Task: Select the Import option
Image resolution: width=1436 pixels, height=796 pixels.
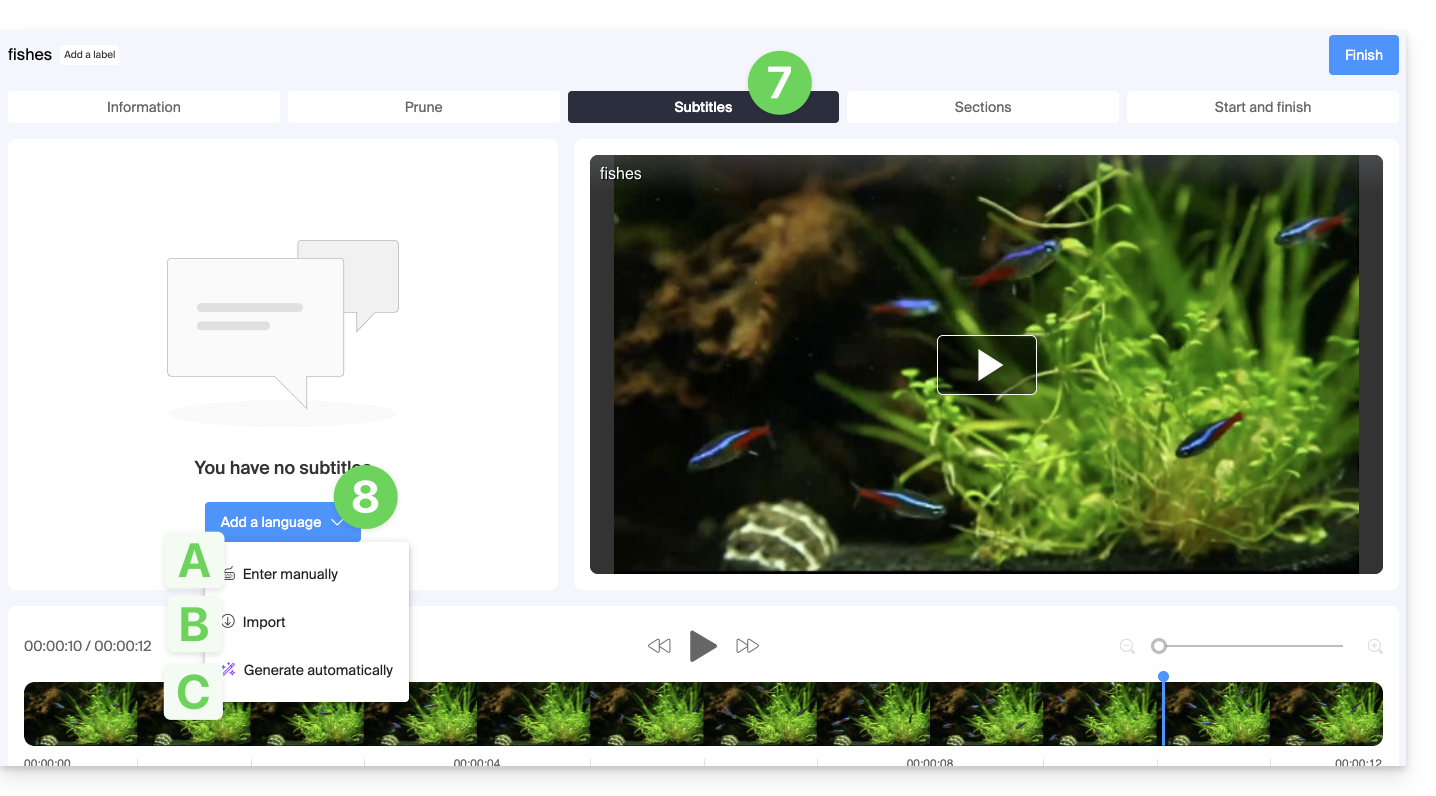Action: coord(264,622)
